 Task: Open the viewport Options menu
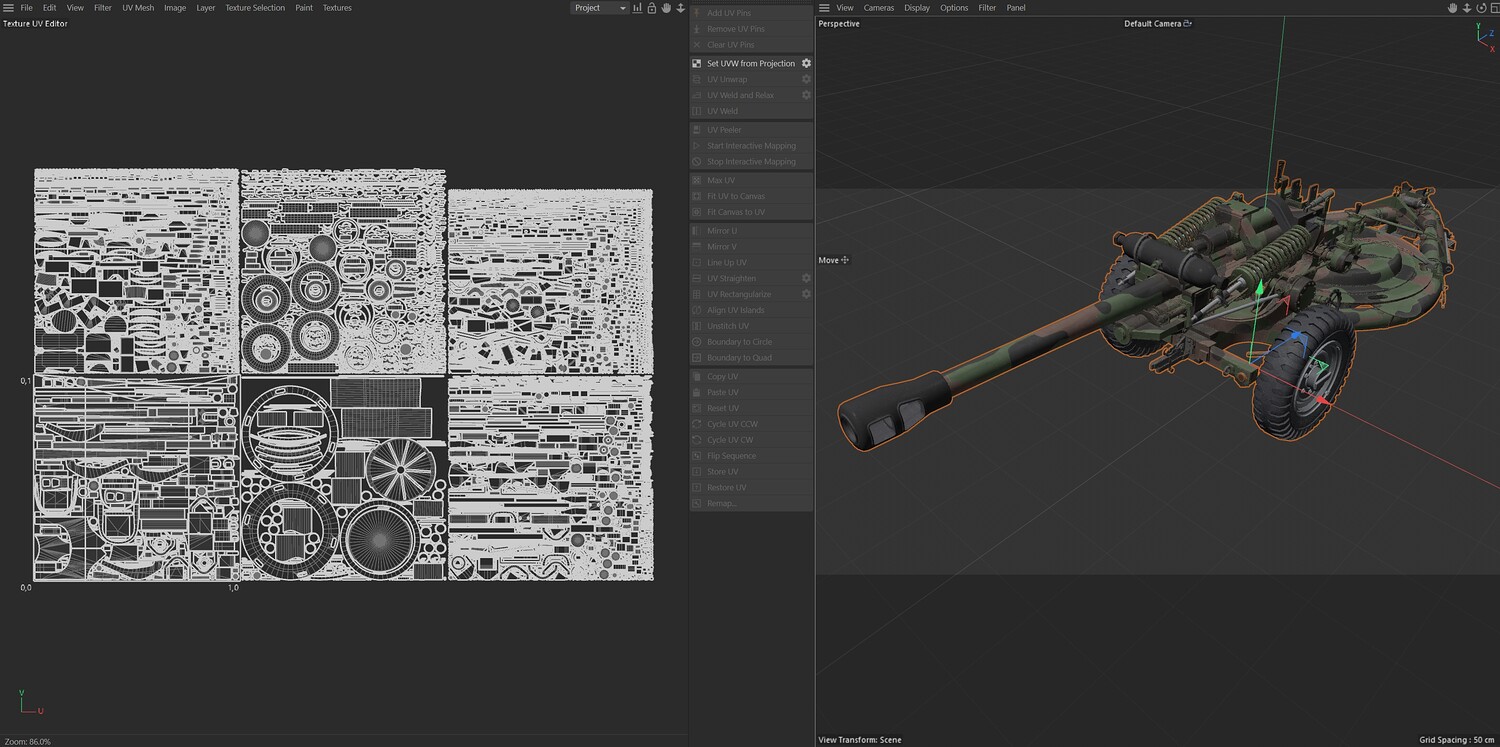point(954,8)
